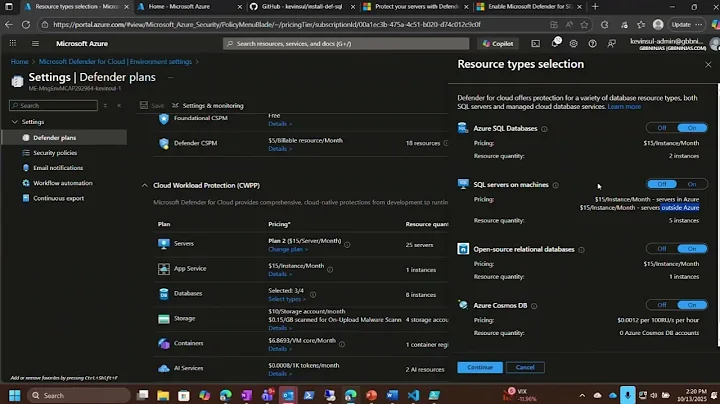Open the help question mark icon
This screenshot has height=404, width=720.
click(592, 44)
